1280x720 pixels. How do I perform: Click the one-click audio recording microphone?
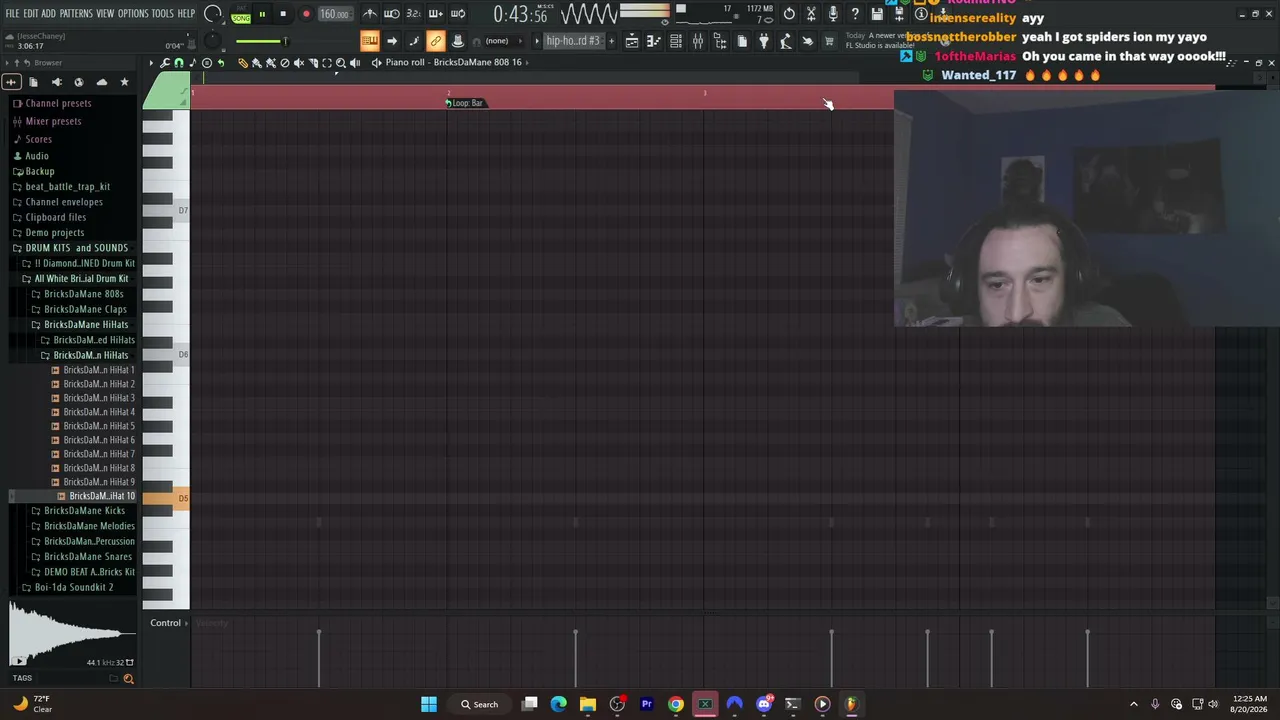click(x=833, y=14)
